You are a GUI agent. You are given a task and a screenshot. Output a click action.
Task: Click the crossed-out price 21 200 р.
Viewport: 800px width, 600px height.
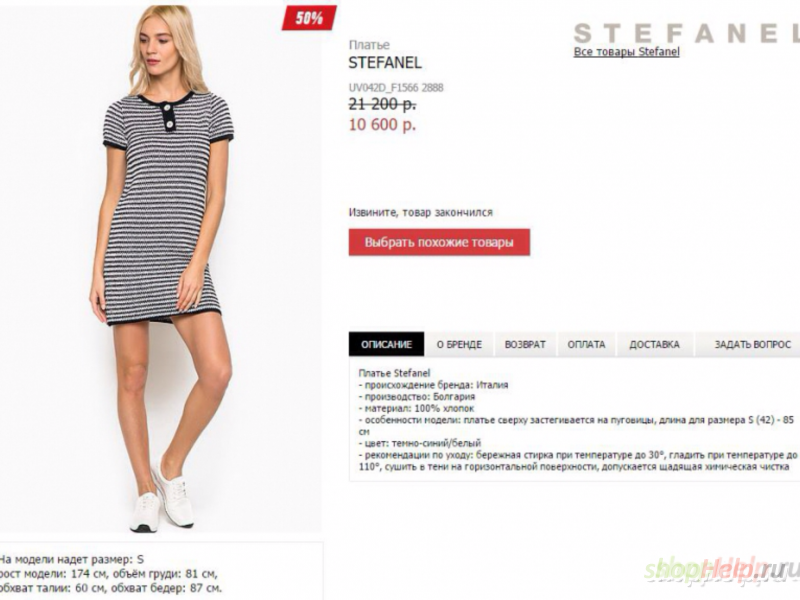click(382, 105)
